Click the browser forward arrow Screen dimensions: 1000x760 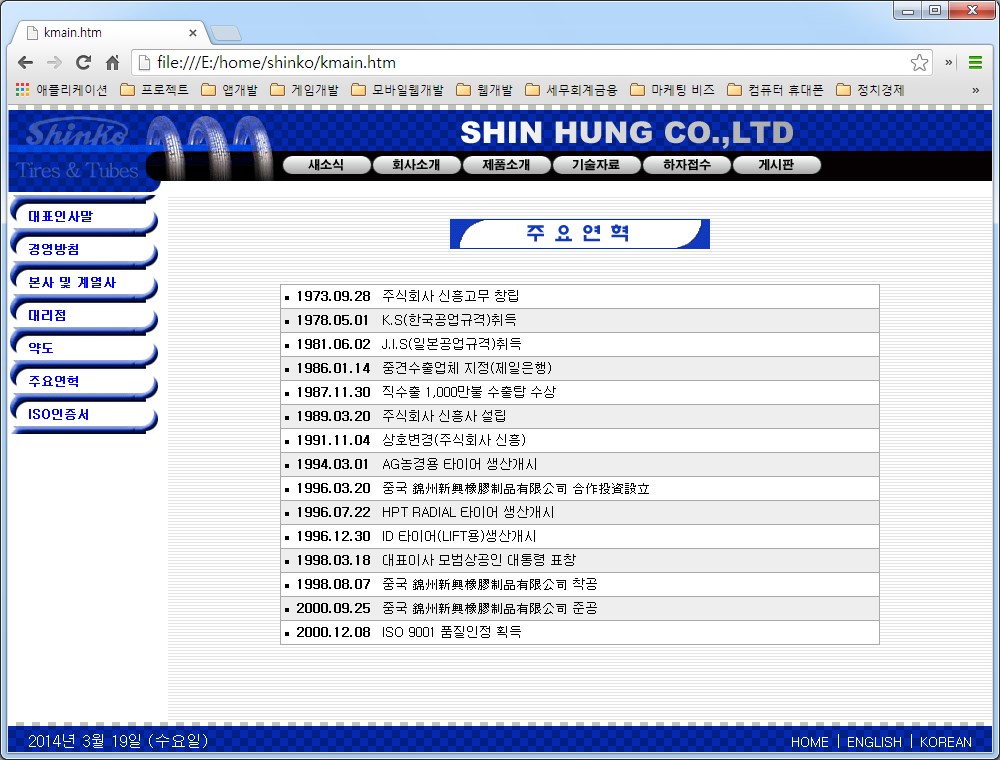tap(54, 62)
